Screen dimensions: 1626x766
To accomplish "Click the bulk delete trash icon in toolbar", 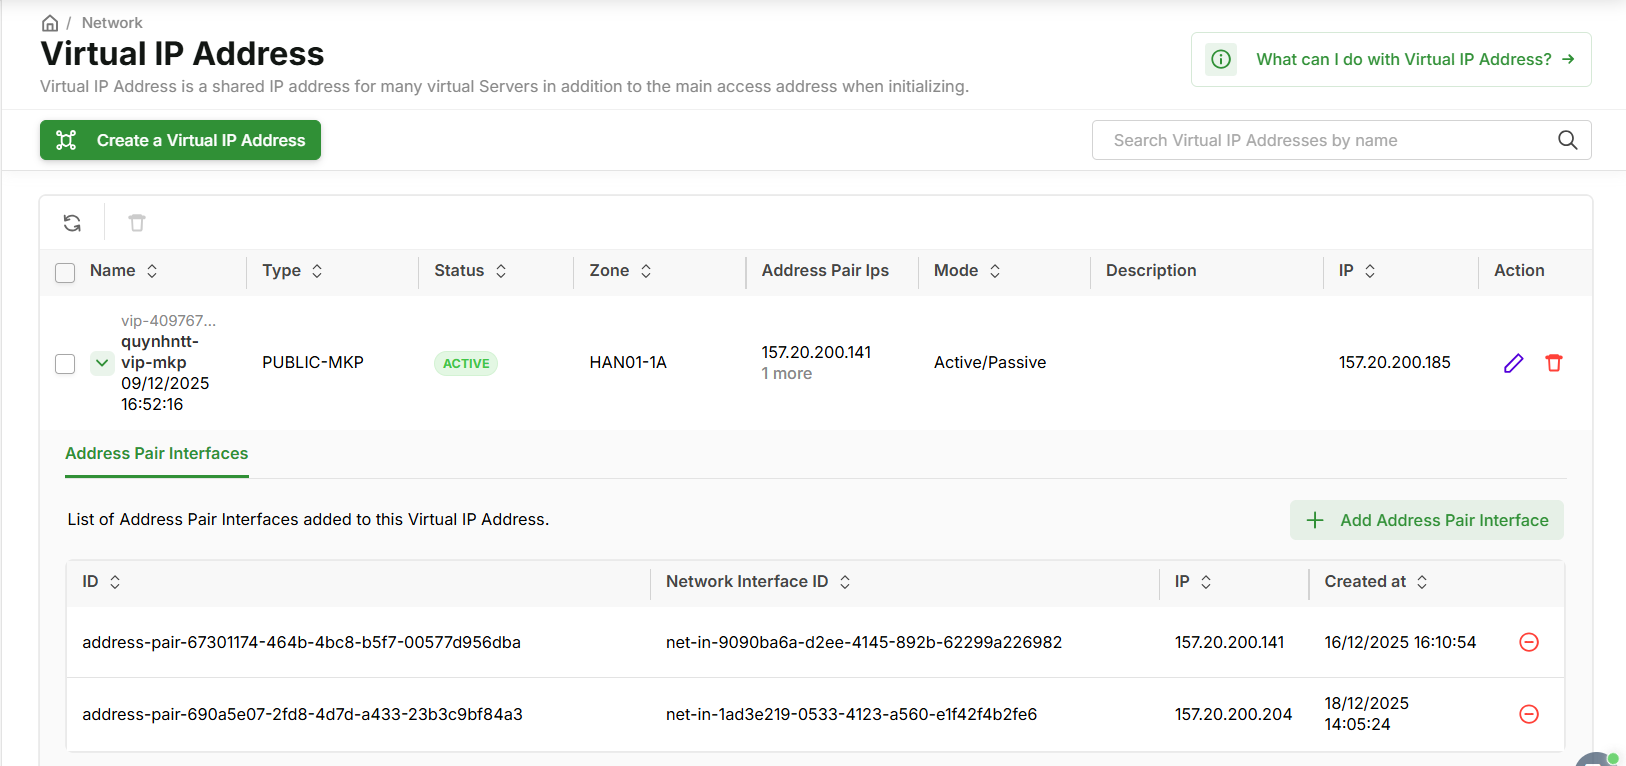I will 137,223.
